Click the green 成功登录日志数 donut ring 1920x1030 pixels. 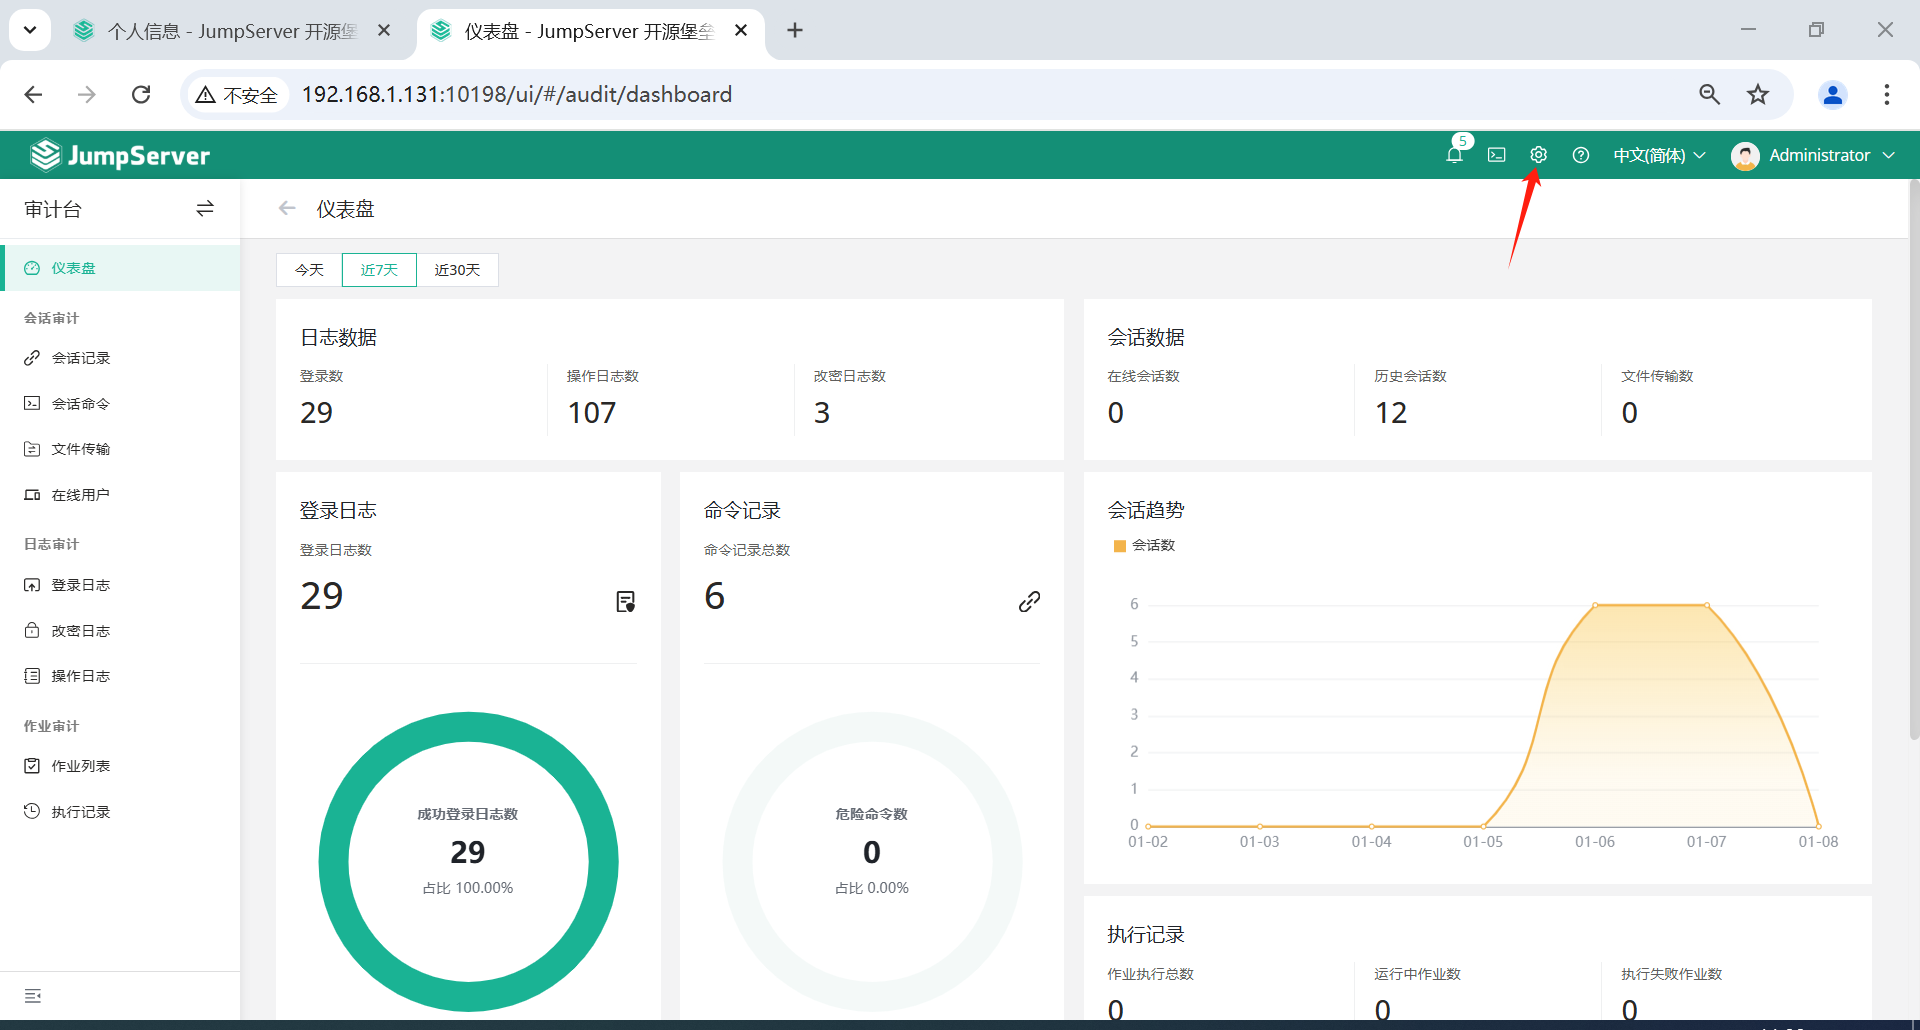click(468, 727)
